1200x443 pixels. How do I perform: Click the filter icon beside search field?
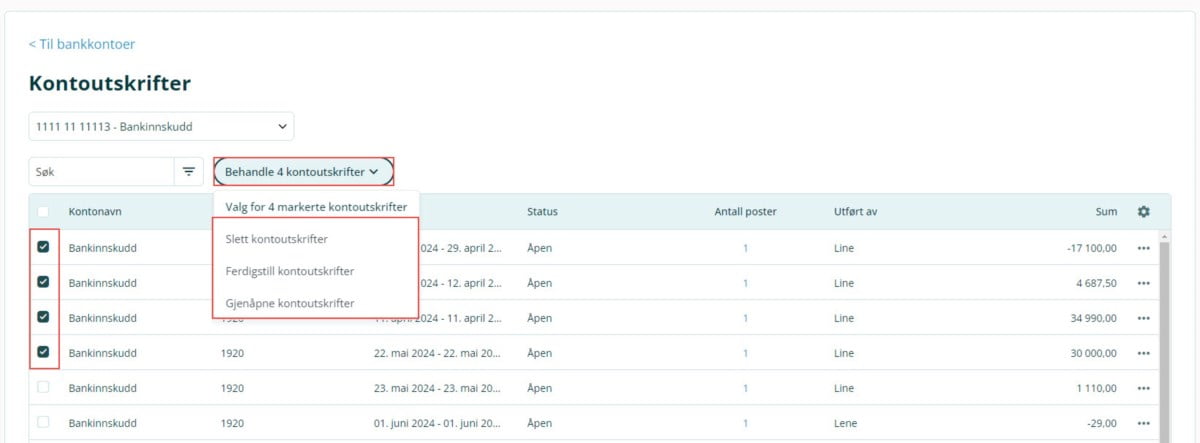188,172
